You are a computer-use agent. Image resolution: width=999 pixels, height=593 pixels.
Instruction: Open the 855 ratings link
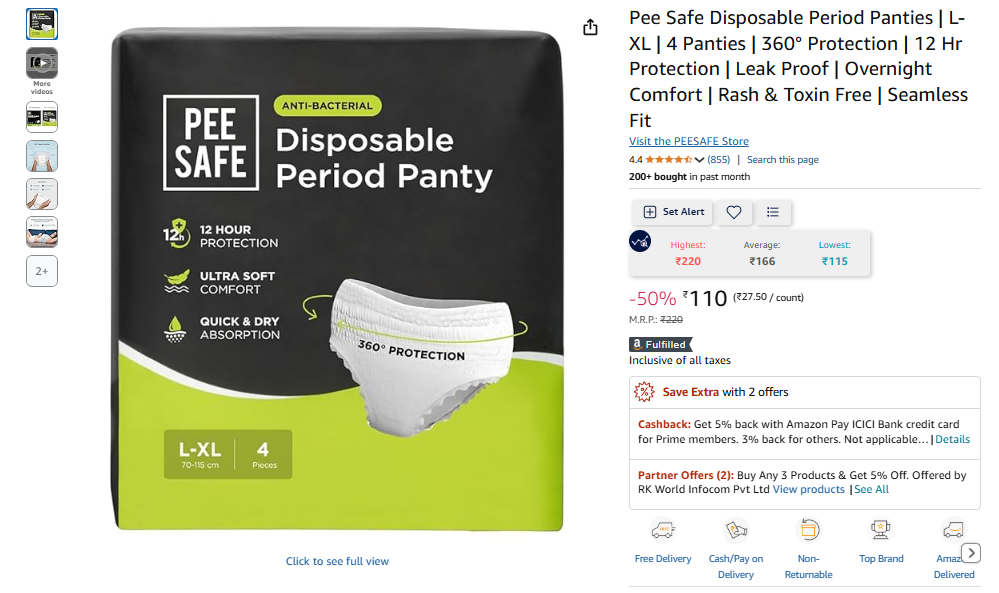pos(719,160)
